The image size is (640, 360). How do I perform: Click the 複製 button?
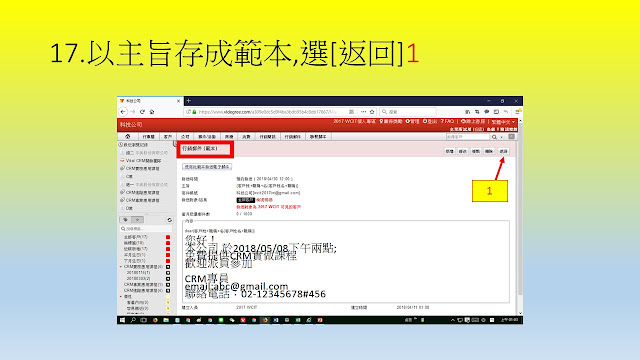click(476, 151)
